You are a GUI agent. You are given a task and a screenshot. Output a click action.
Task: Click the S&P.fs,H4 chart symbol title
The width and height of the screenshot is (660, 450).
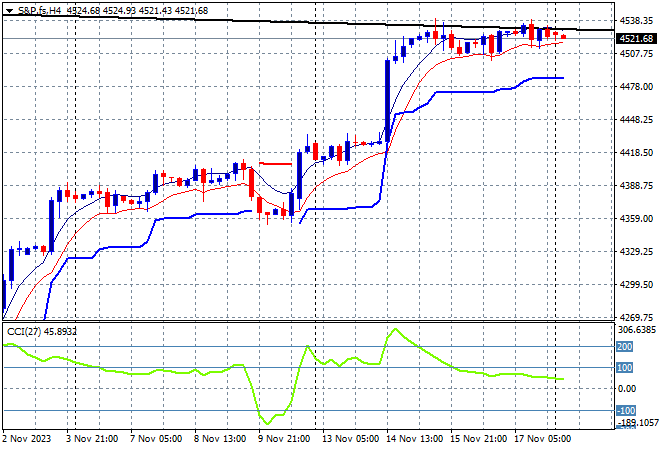click(x=48, y=10)
